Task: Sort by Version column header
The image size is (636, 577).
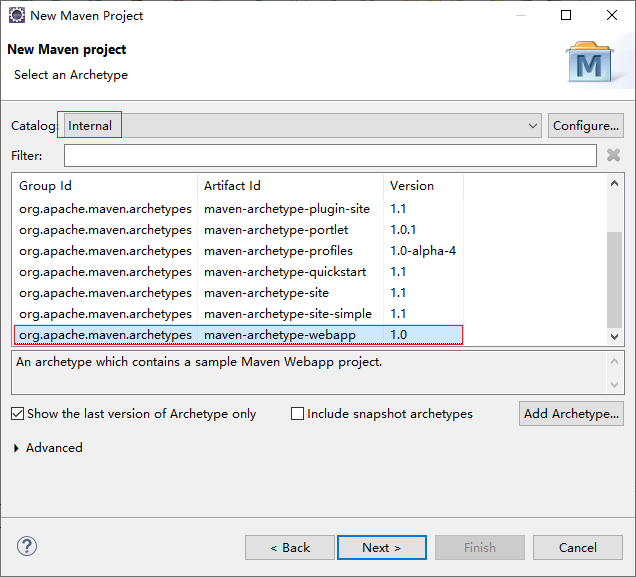Action: point(423,186)
